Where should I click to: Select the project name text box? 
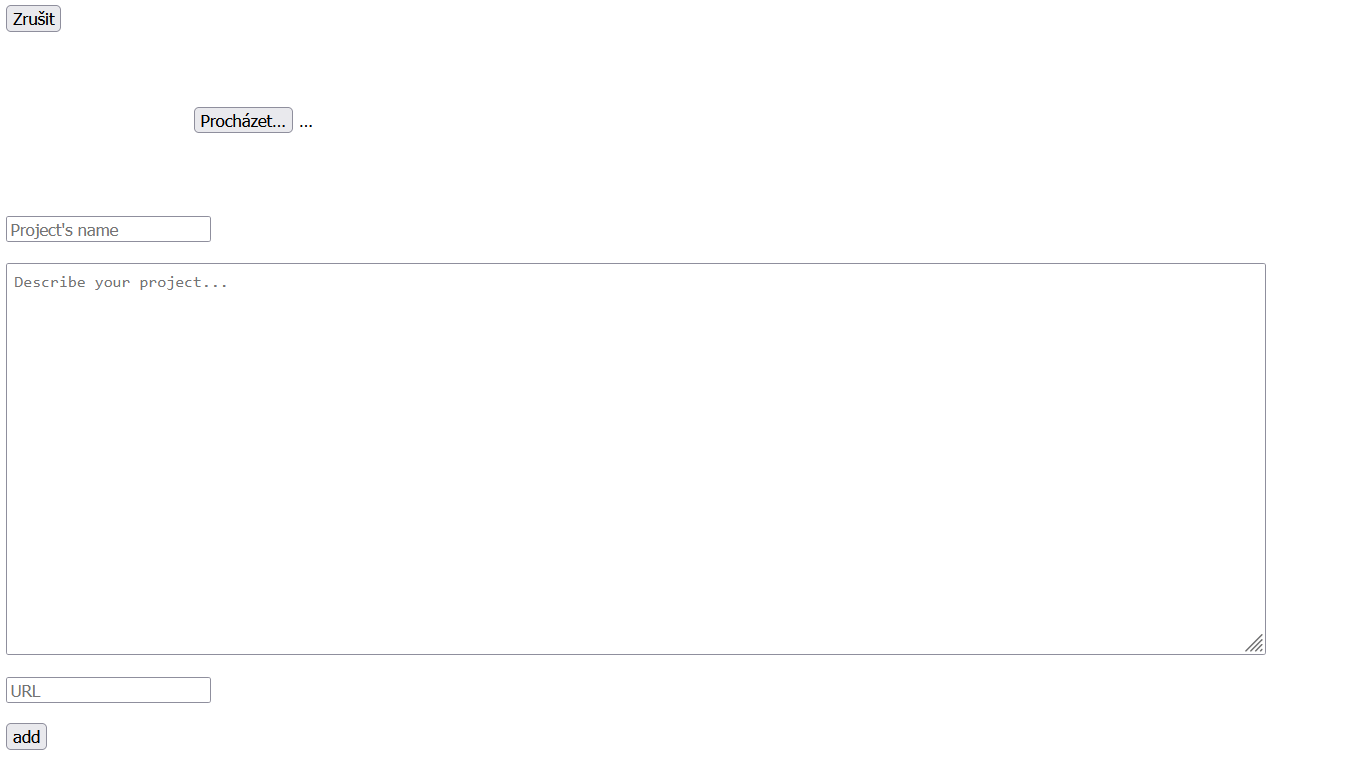(108, 230)
